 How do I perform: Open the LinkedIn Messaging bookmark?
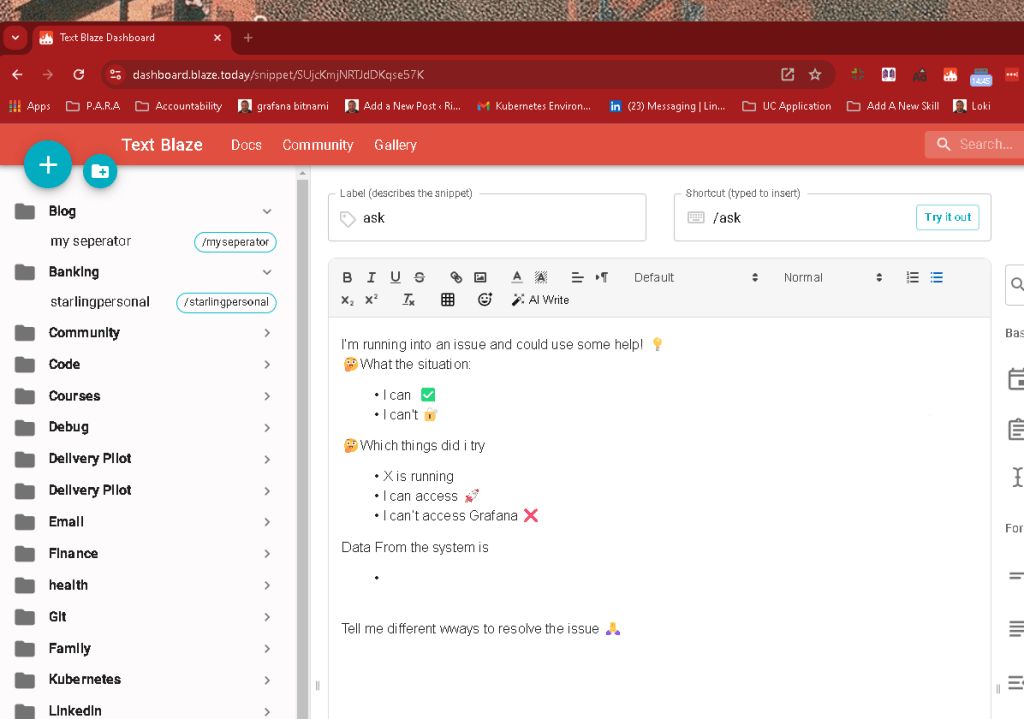coord(667,106)
